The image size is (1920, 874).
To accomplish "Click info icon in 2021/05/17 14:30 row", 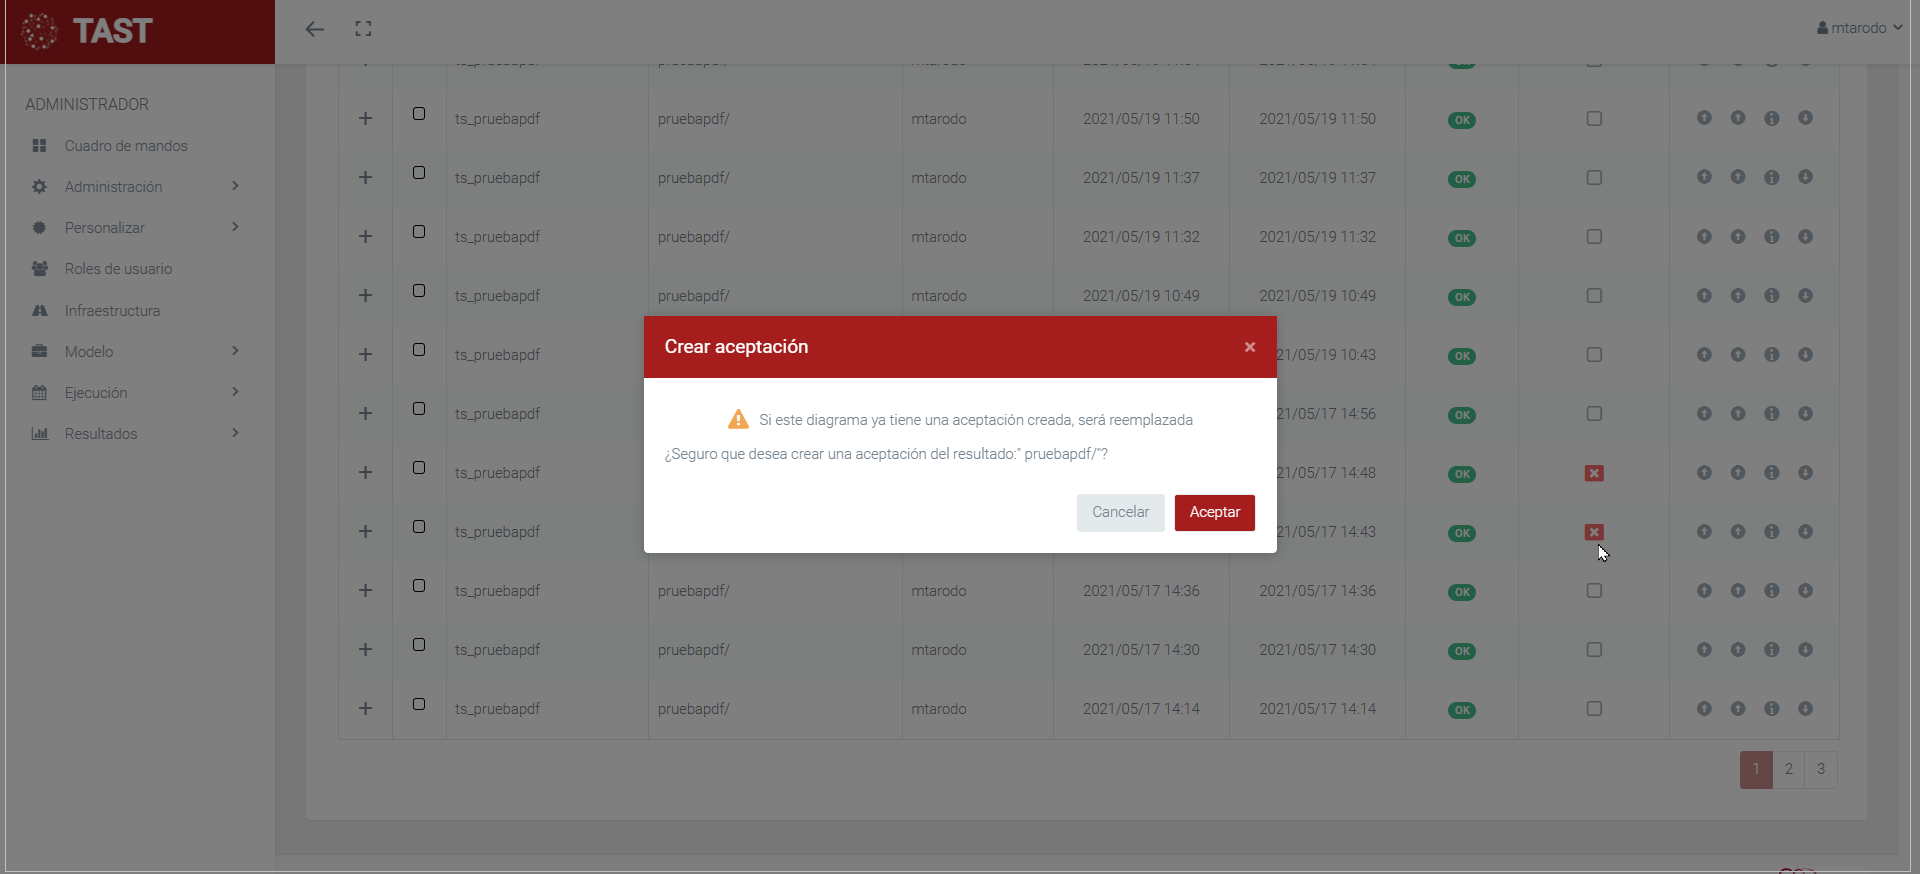I will point(1771,650).
